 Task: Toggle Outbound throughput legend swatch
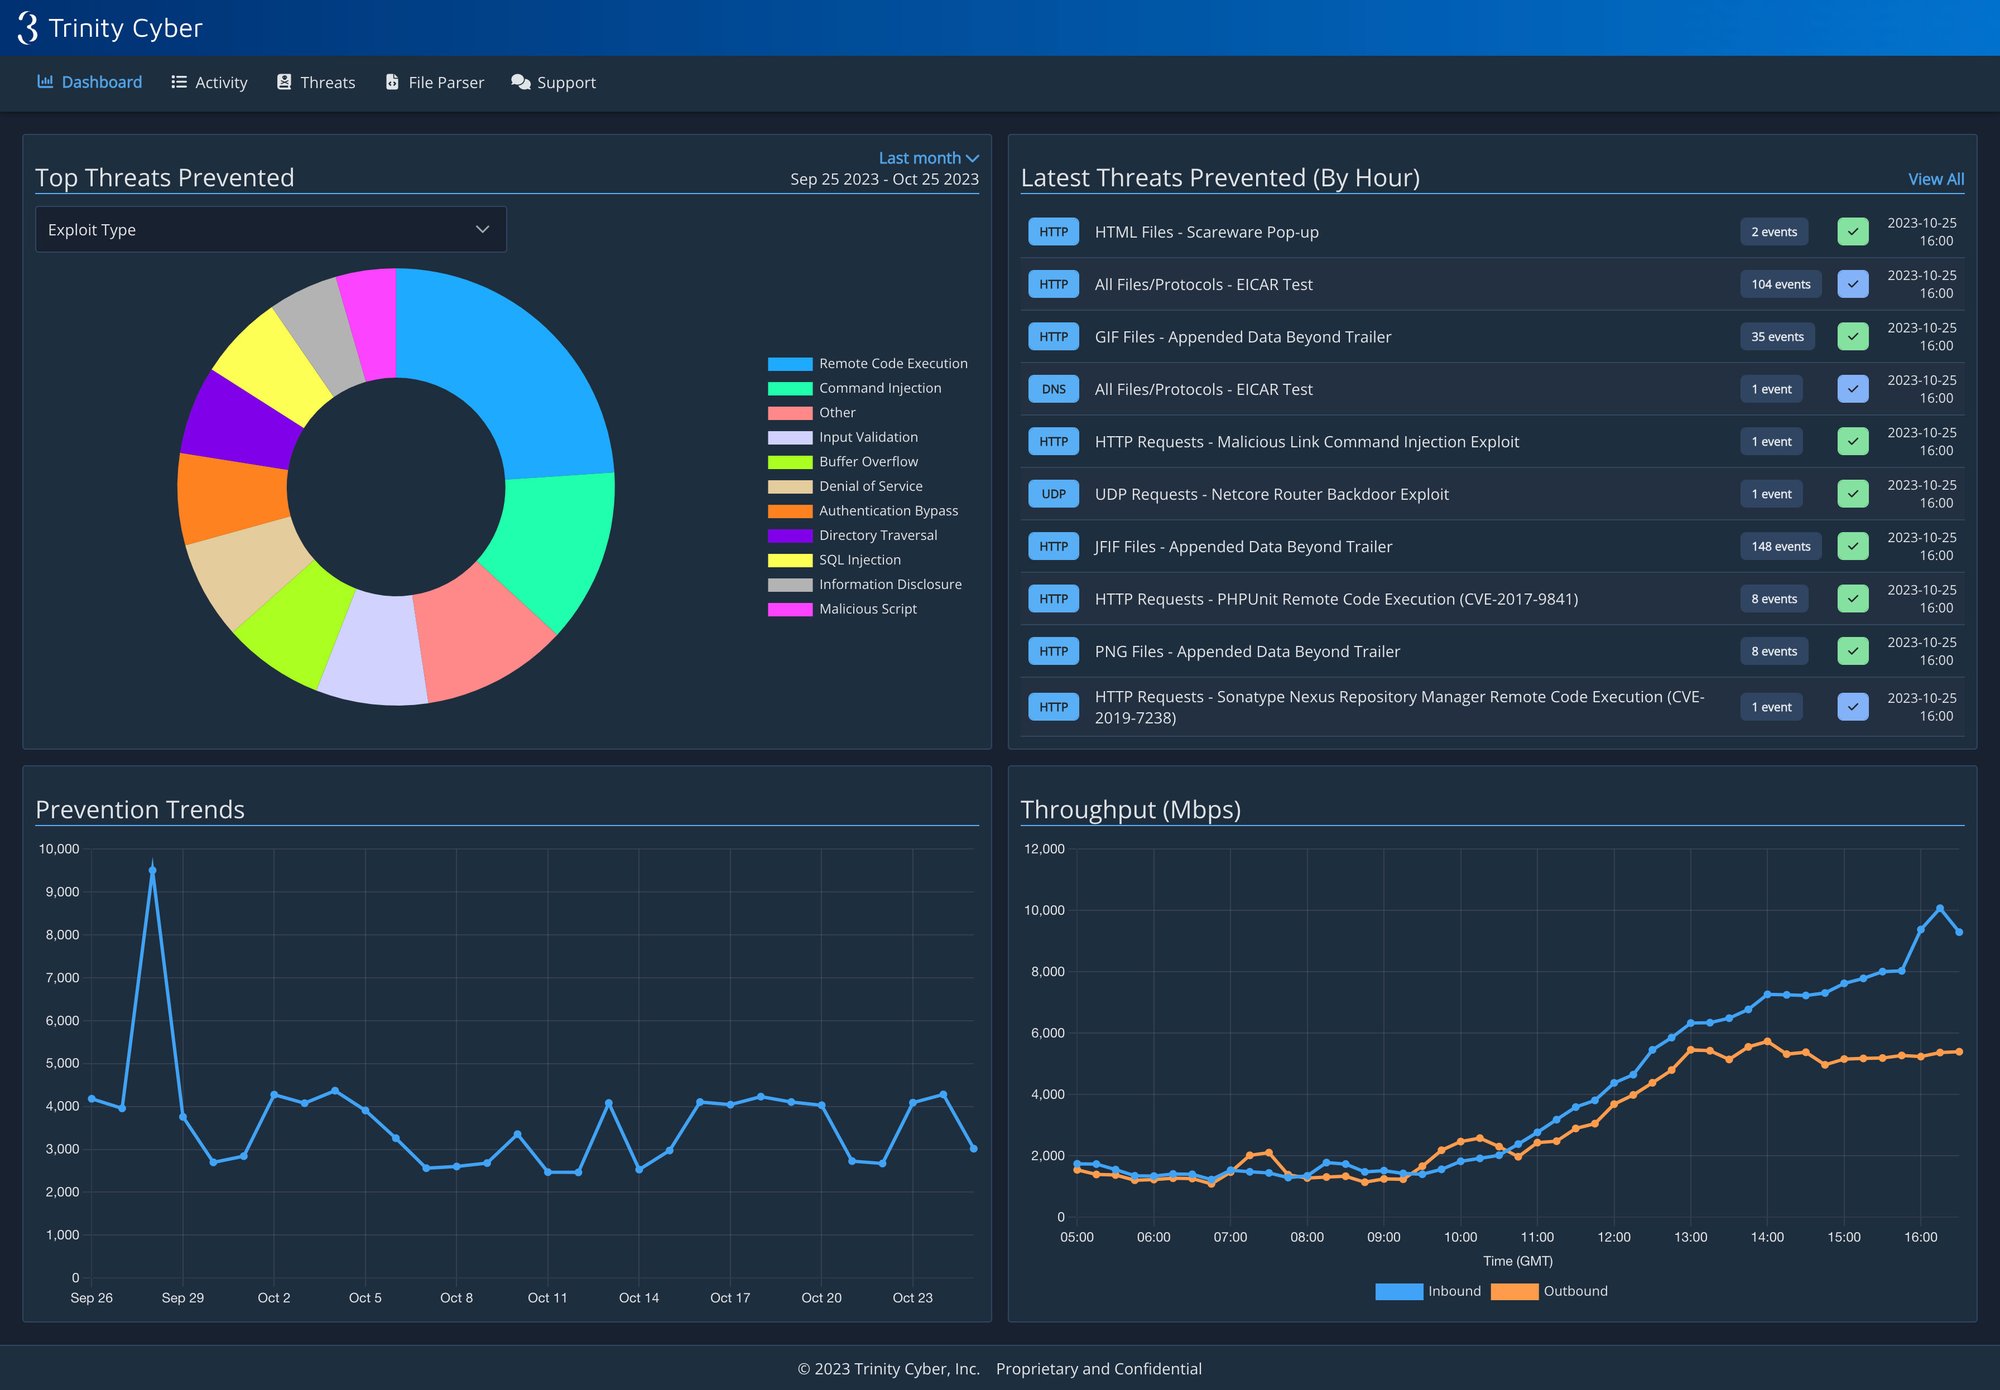[1514, 1291]
